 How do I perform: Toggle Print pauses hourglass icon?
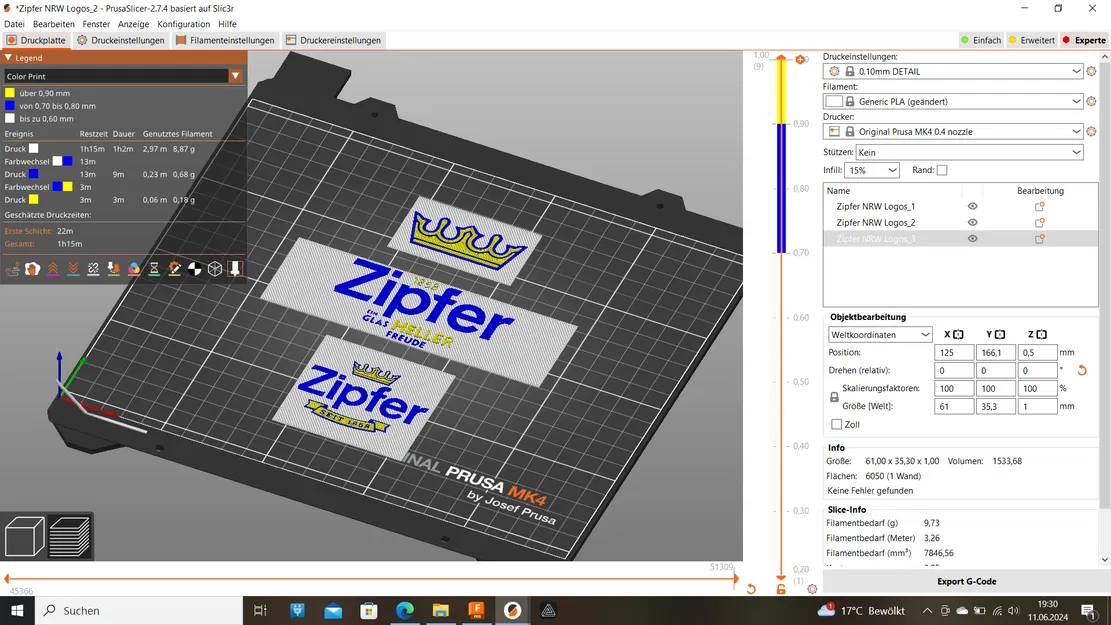[154, 269]
